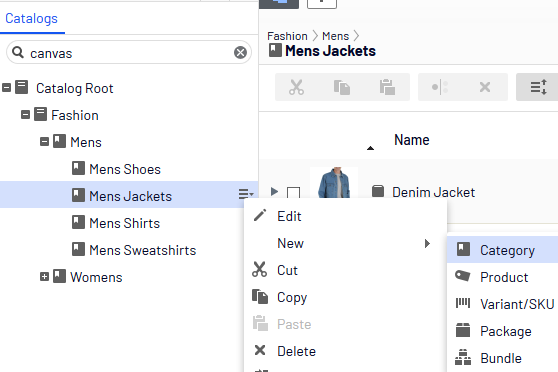Image resolution: width=558 pixels, height=372 pixels.
Task: Click the Paste toolbar icon
Action: click(387, 87)
